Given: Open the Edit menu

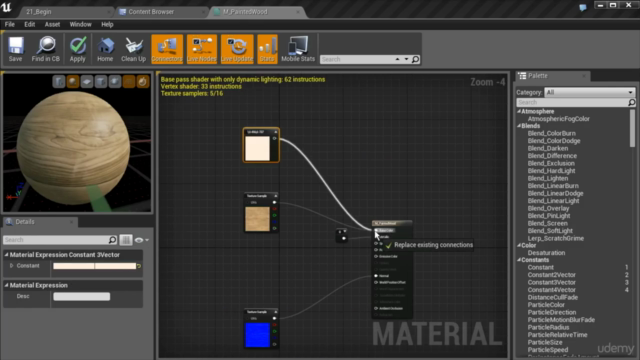Looking at the screenshot, I should [x=29, y=24].
